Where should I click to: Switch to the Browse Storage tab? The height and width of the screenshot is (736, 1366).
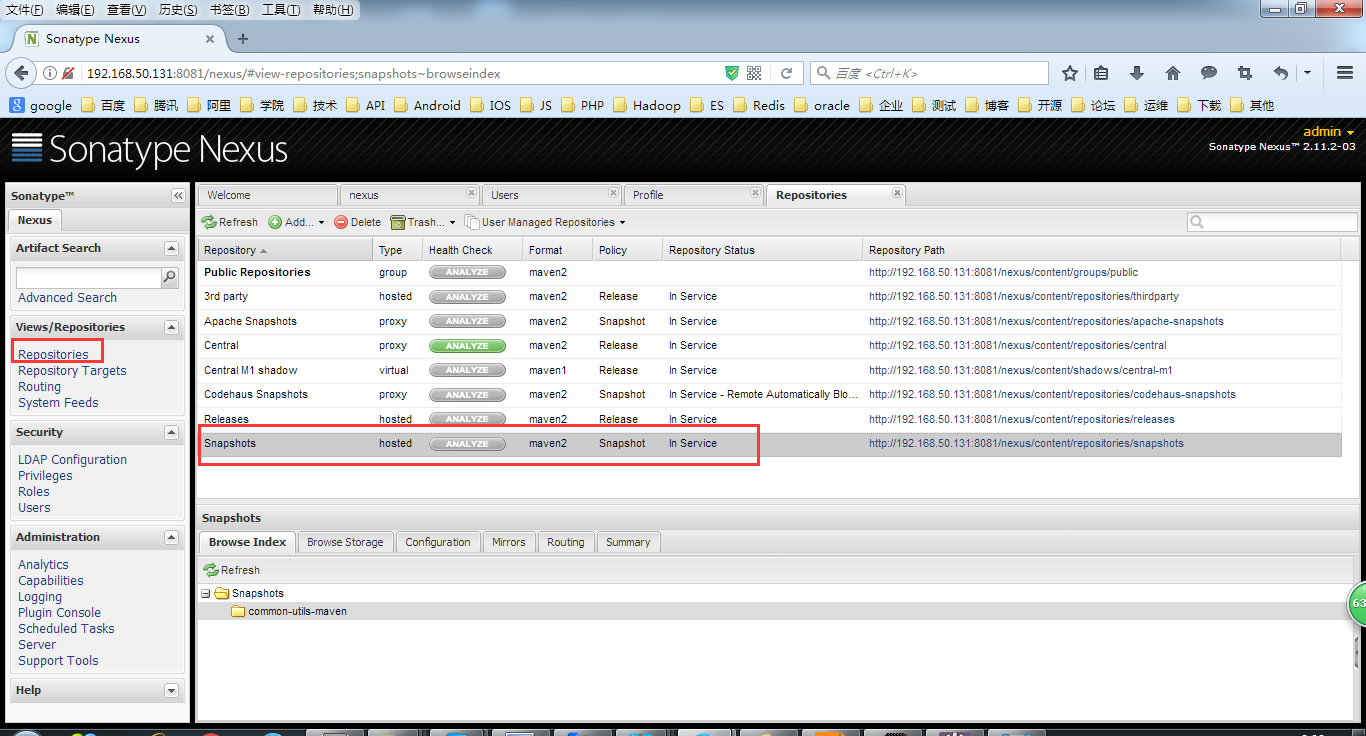(x=345, y=542)
